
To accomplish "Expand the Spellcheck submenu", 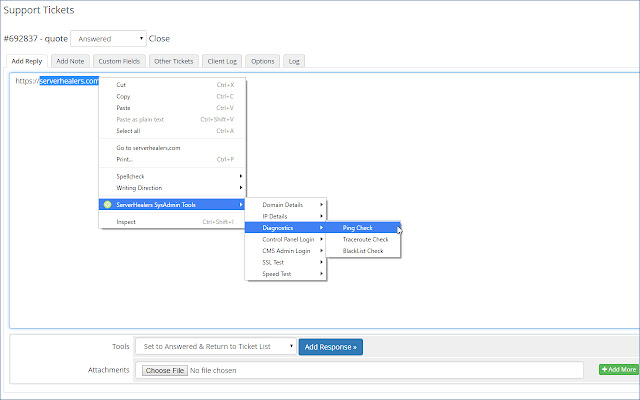I will point(172,176).
